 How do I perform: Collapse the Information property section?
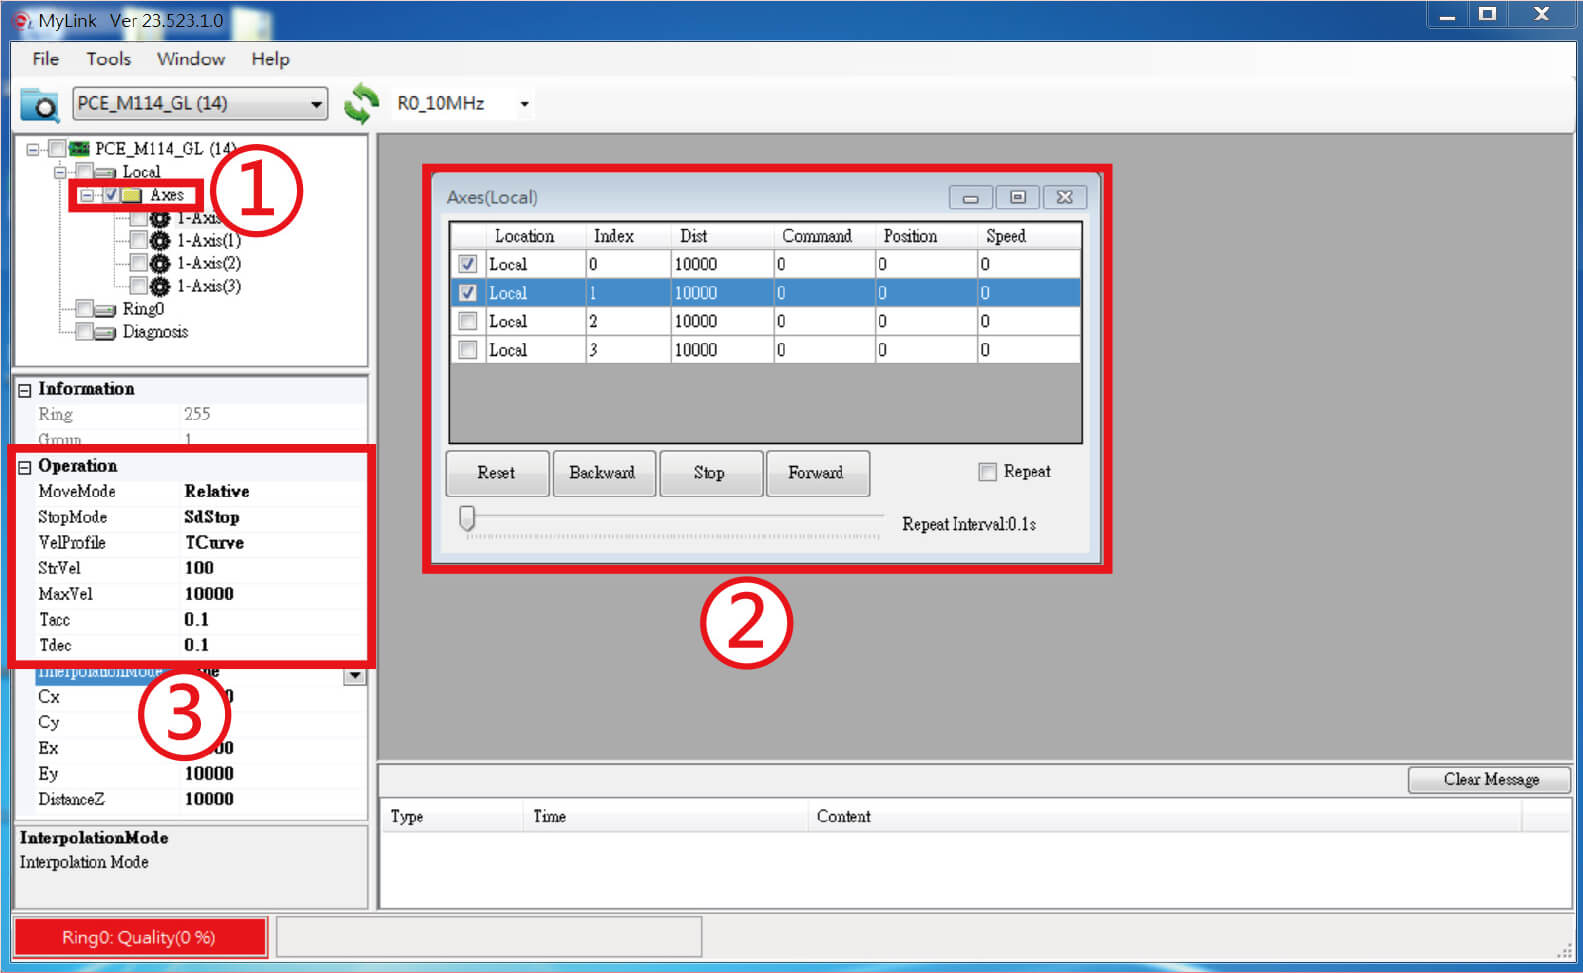tap(25, 391)
